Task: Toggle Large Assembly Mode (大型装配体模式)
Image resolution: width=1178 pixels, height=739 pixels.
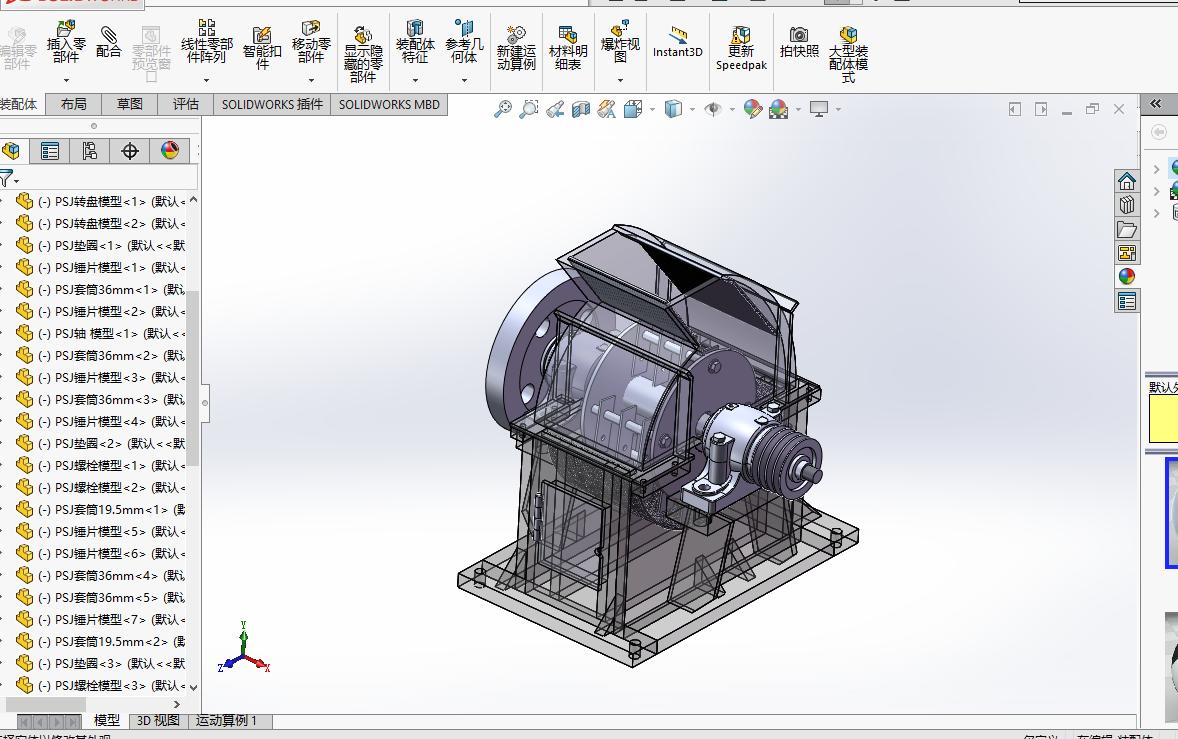Action: click(x=848, y=54)
